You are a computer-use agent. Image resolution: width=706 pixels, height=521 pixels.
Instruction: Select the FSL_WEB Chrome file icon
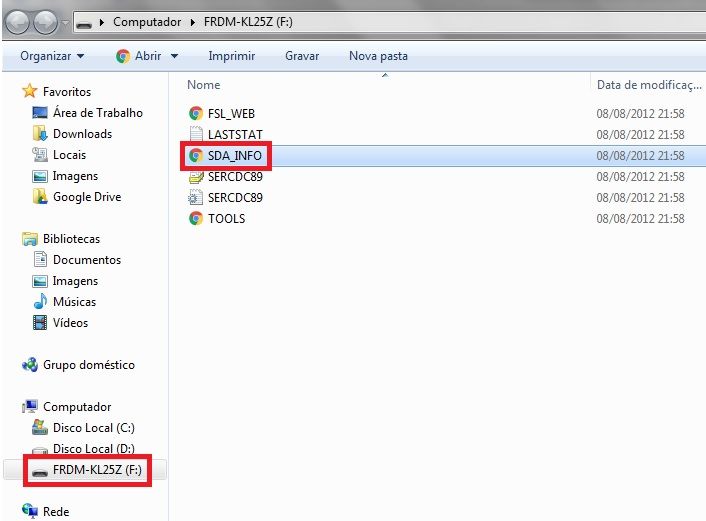195,113
